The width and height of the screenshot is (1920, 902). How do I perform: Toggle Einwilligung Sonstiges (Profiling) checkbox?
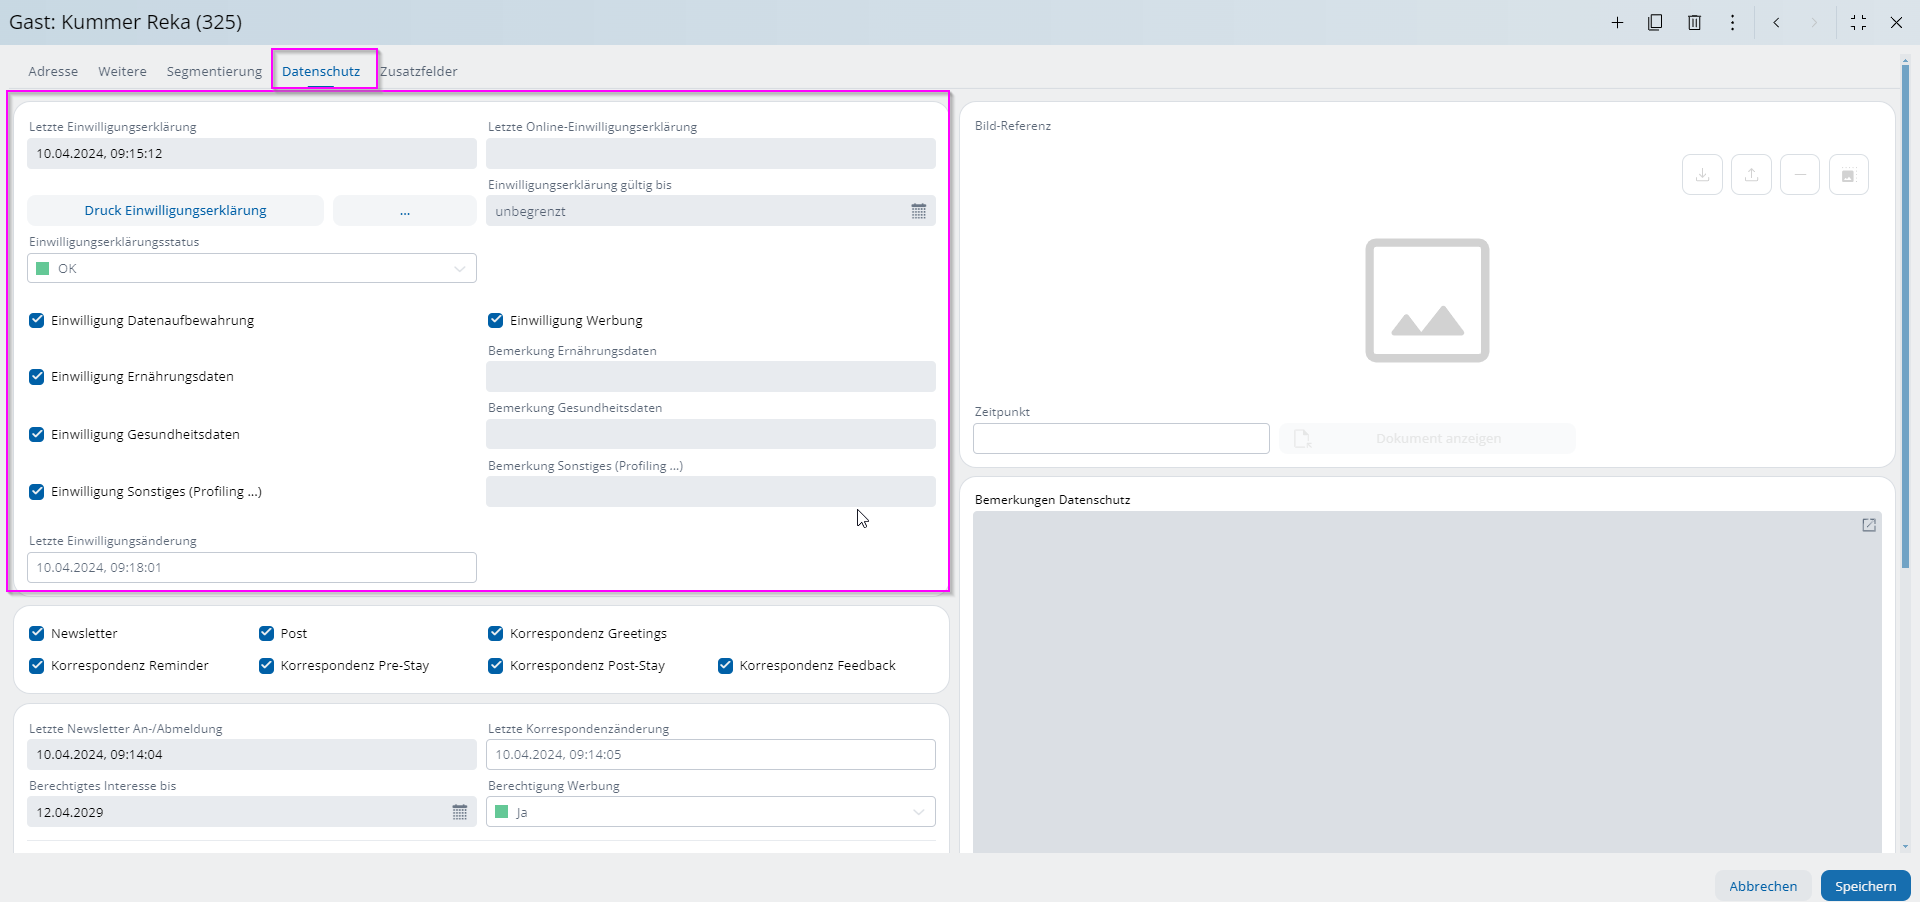37,491
